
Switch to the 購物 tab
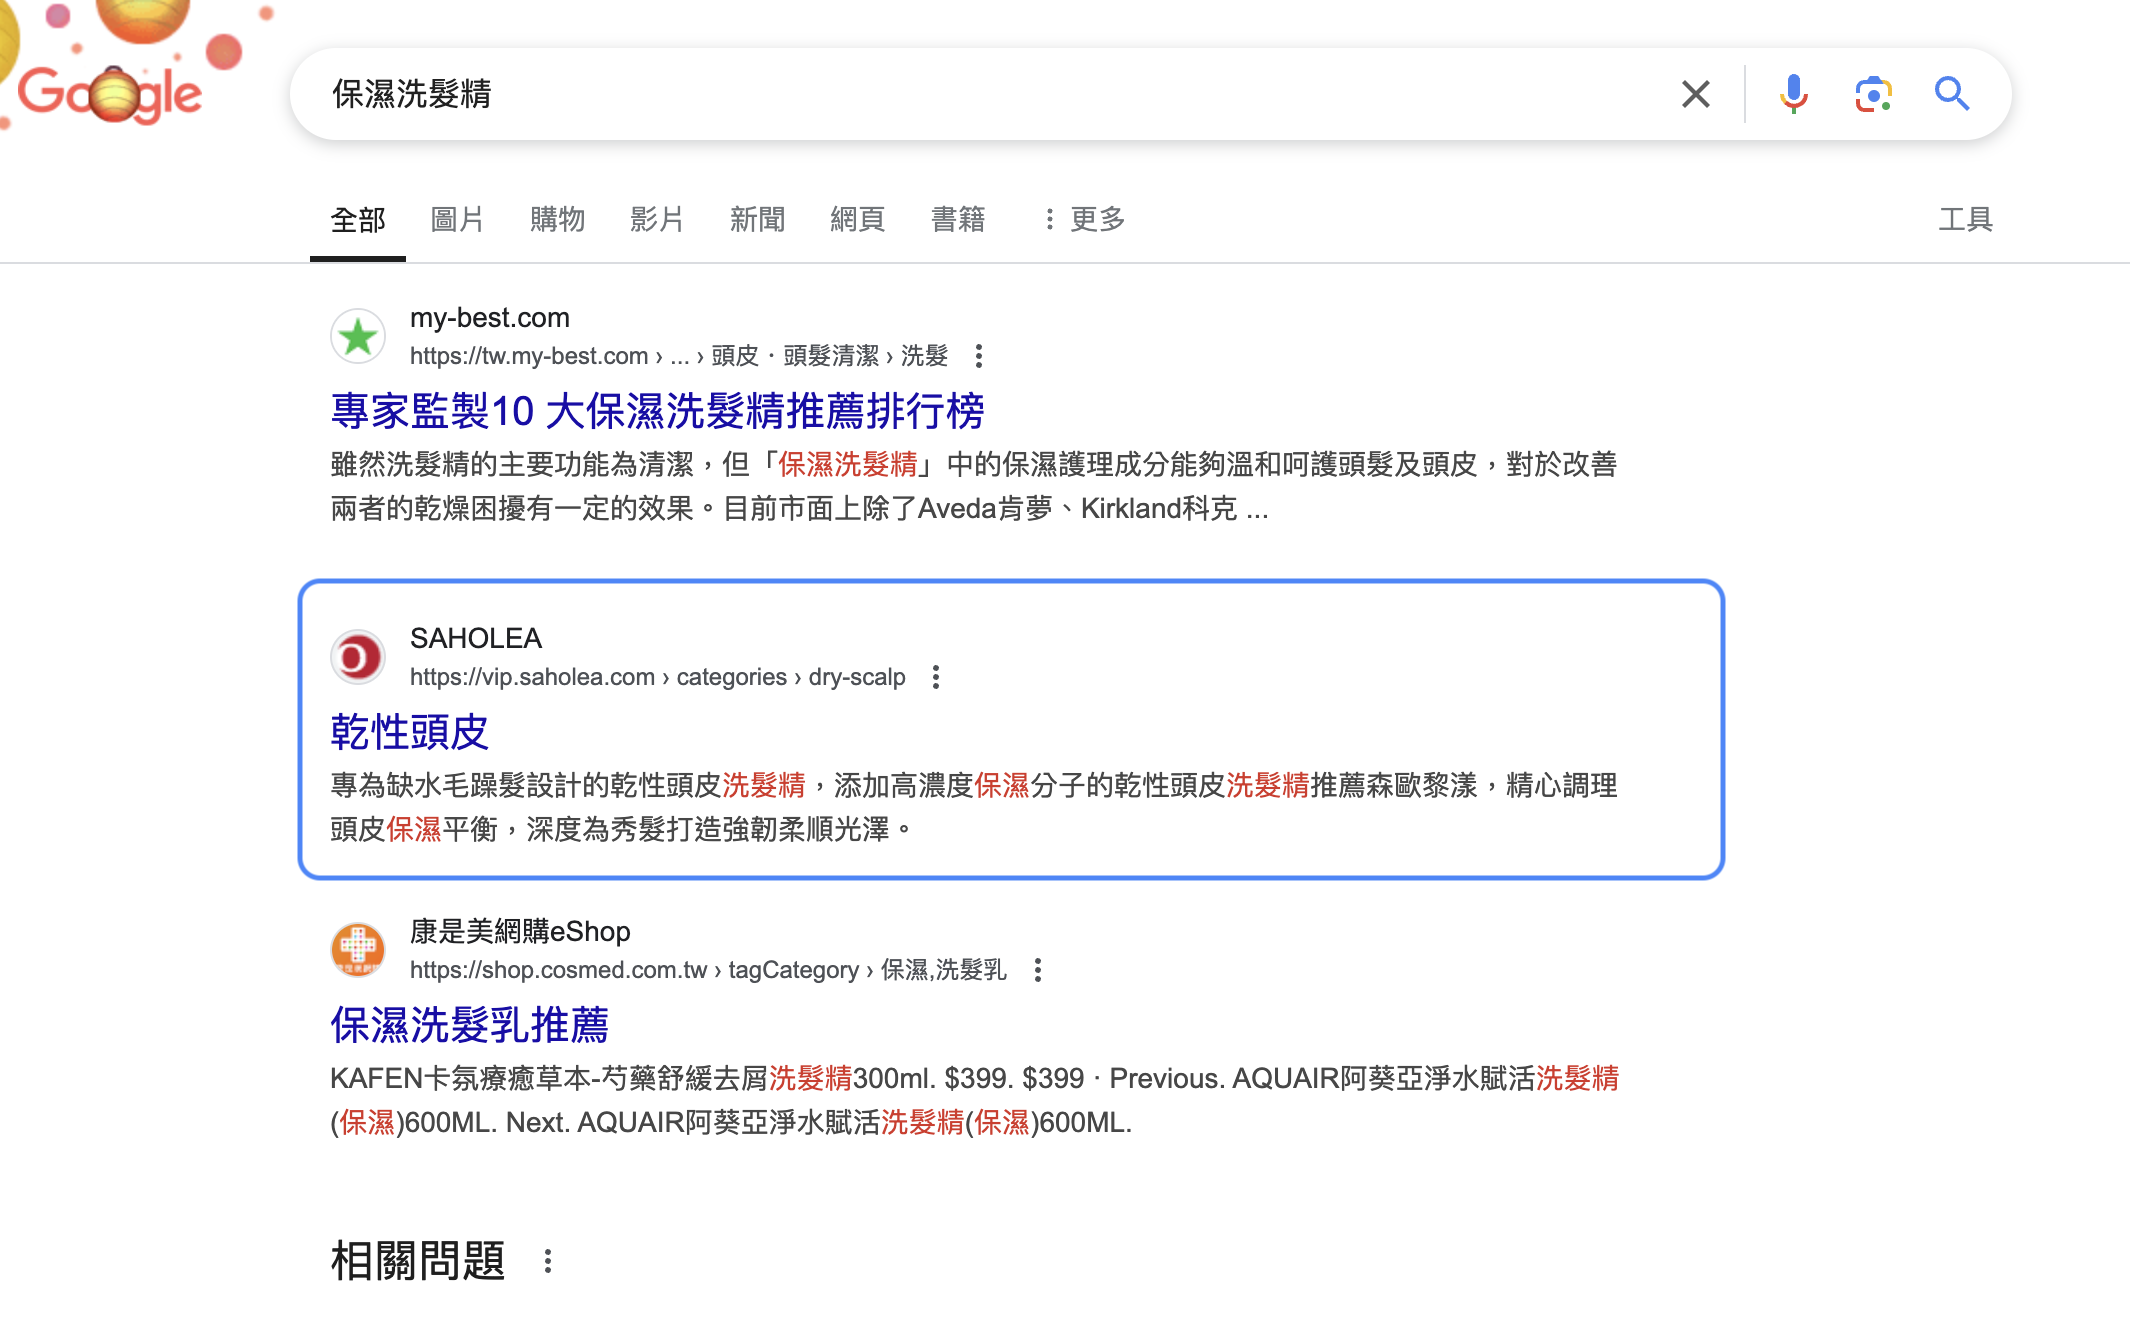click(557, 219)
